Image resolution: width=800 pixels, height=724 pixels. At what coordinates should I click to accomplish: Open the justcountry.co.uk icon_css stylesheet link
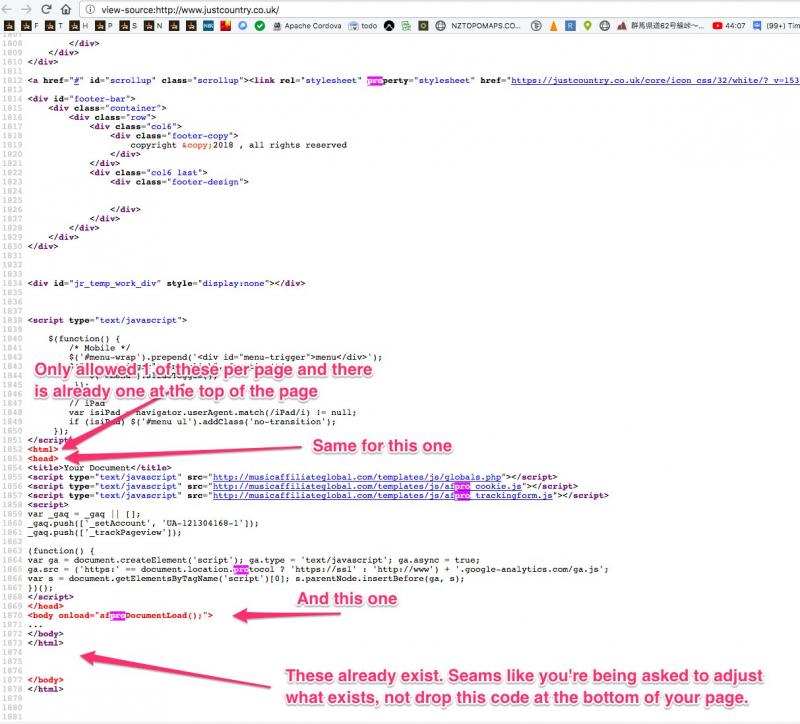pos(655,80)
